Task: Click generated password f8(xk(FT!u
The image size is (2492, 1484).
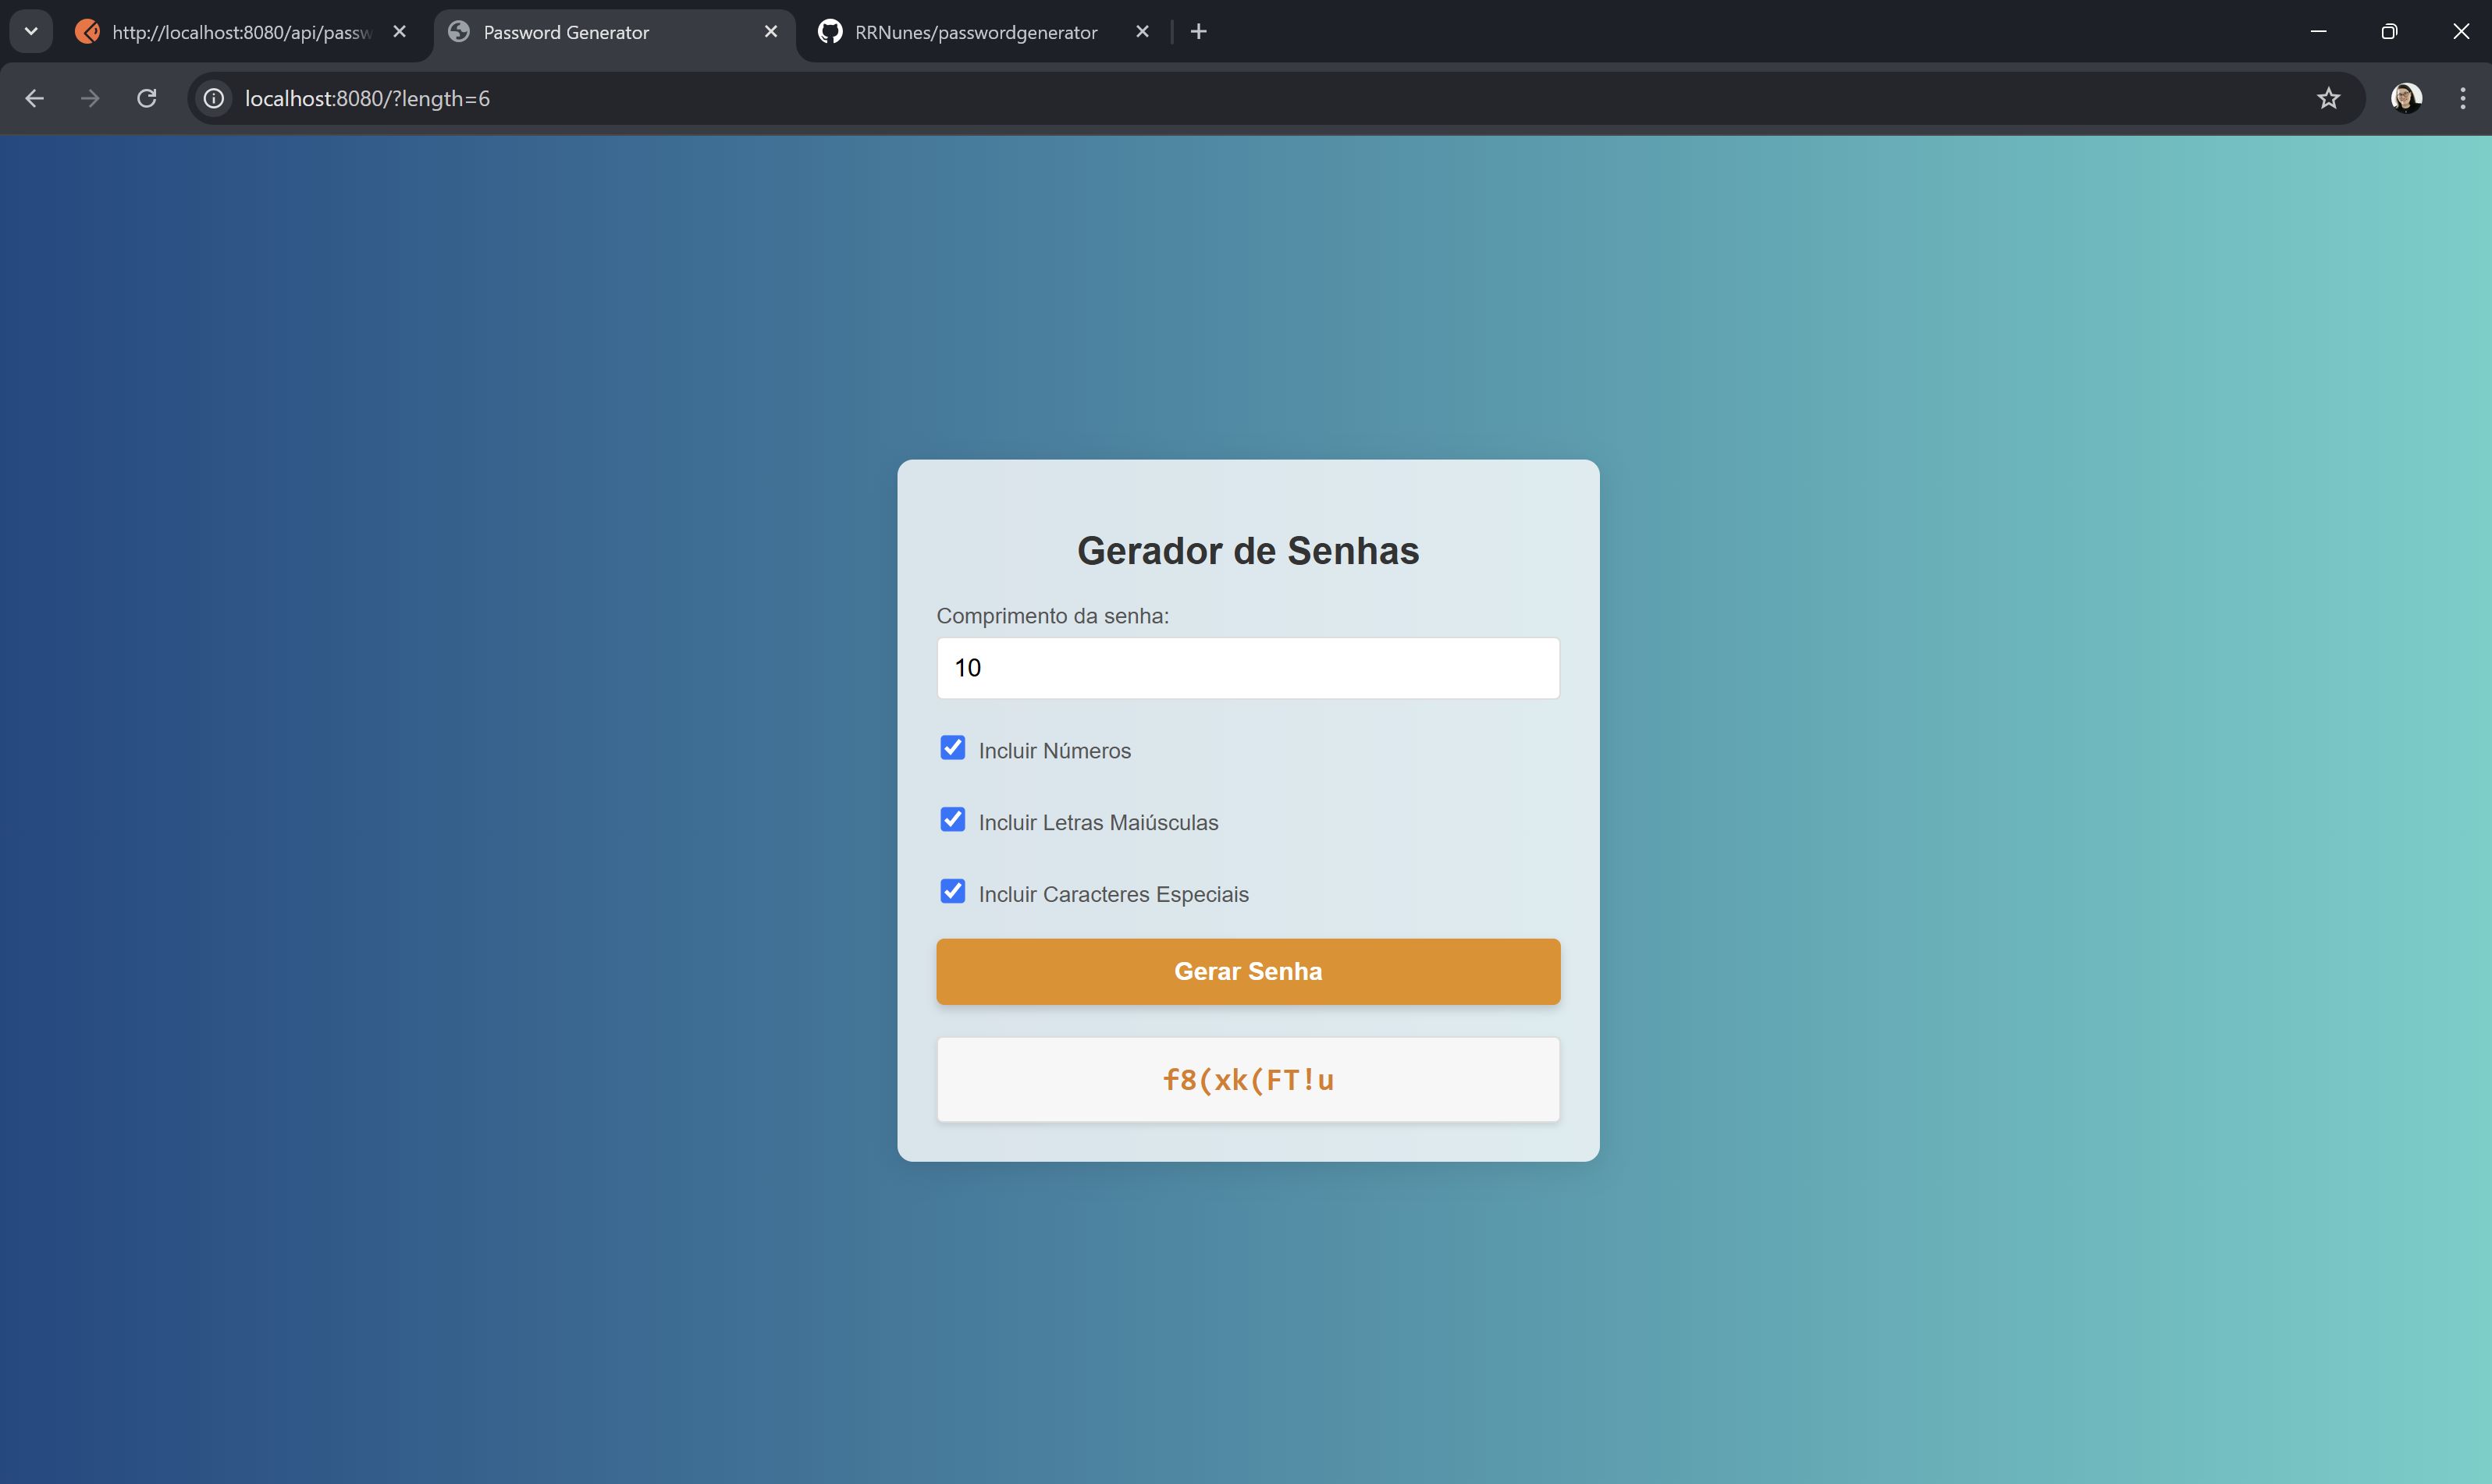Action: 1248,1080
